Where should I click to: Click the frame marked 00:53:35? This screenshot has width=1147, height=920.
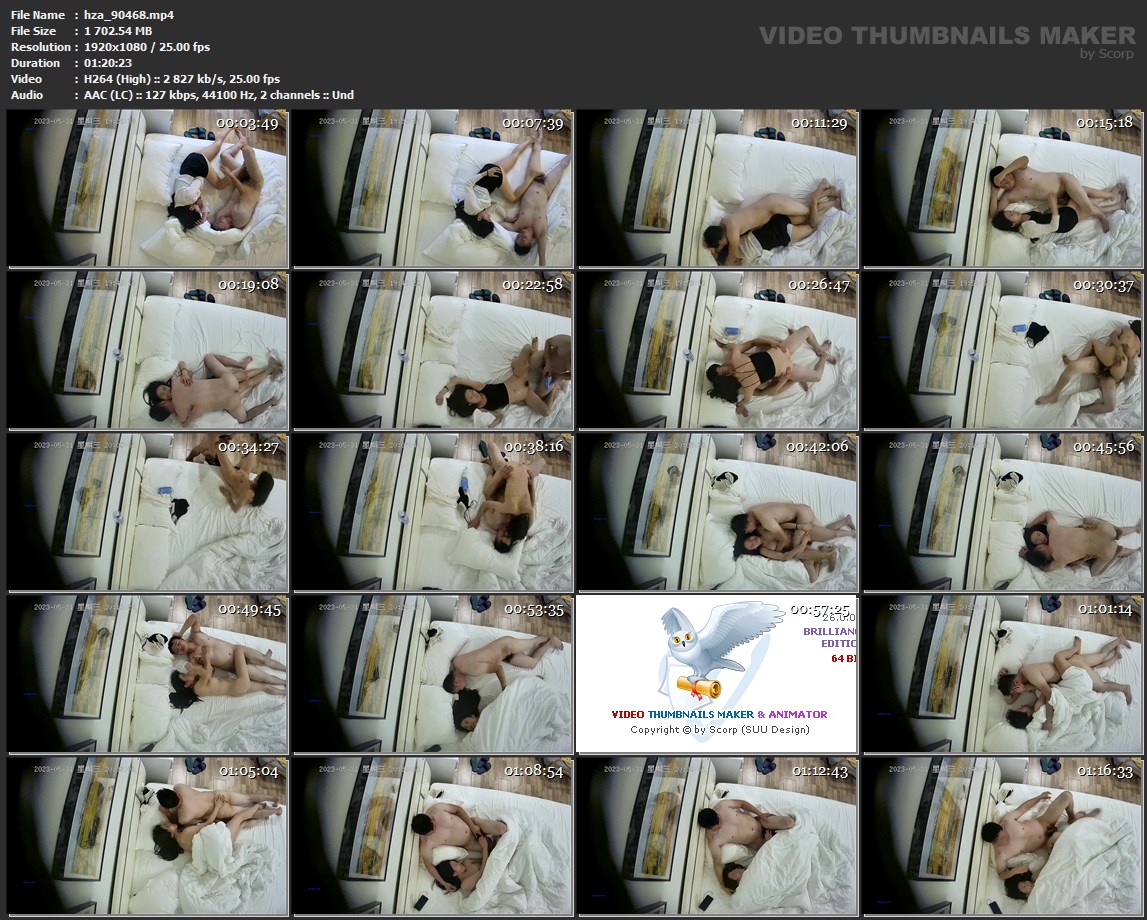(x=432, y=674)
